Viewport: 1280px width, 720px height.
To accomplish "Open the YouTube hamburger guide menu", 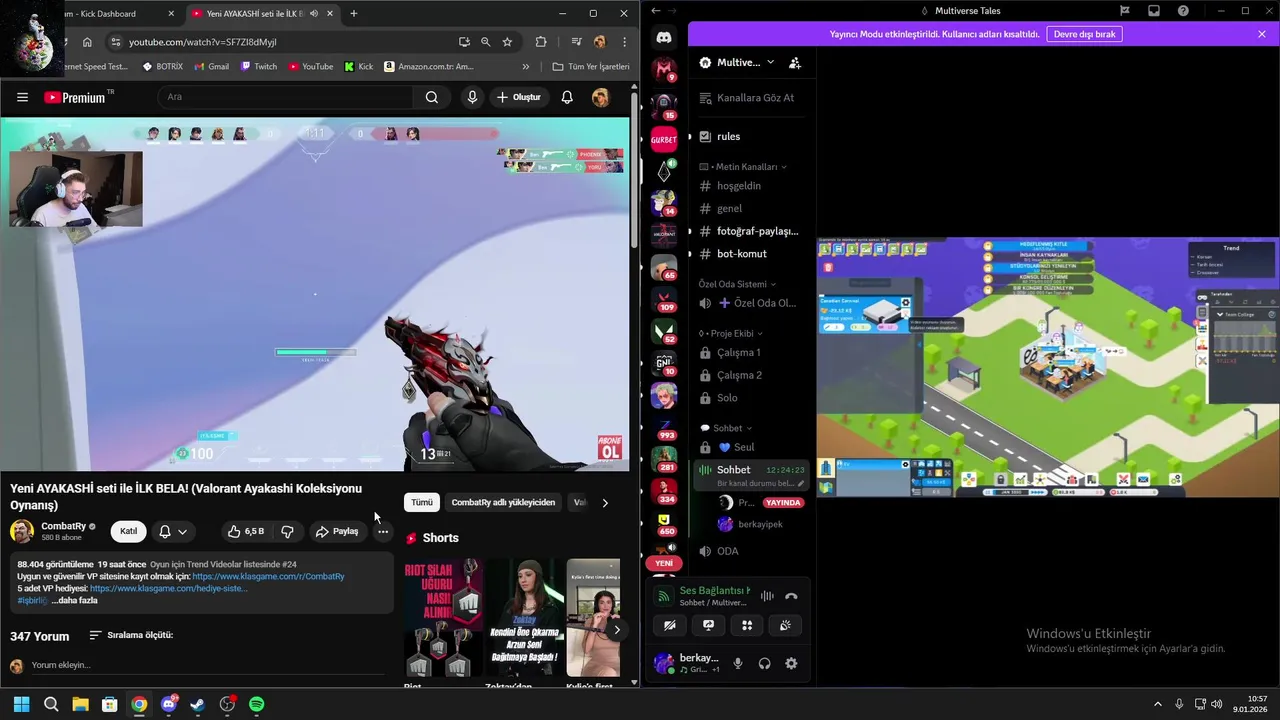I will point(22,97).
